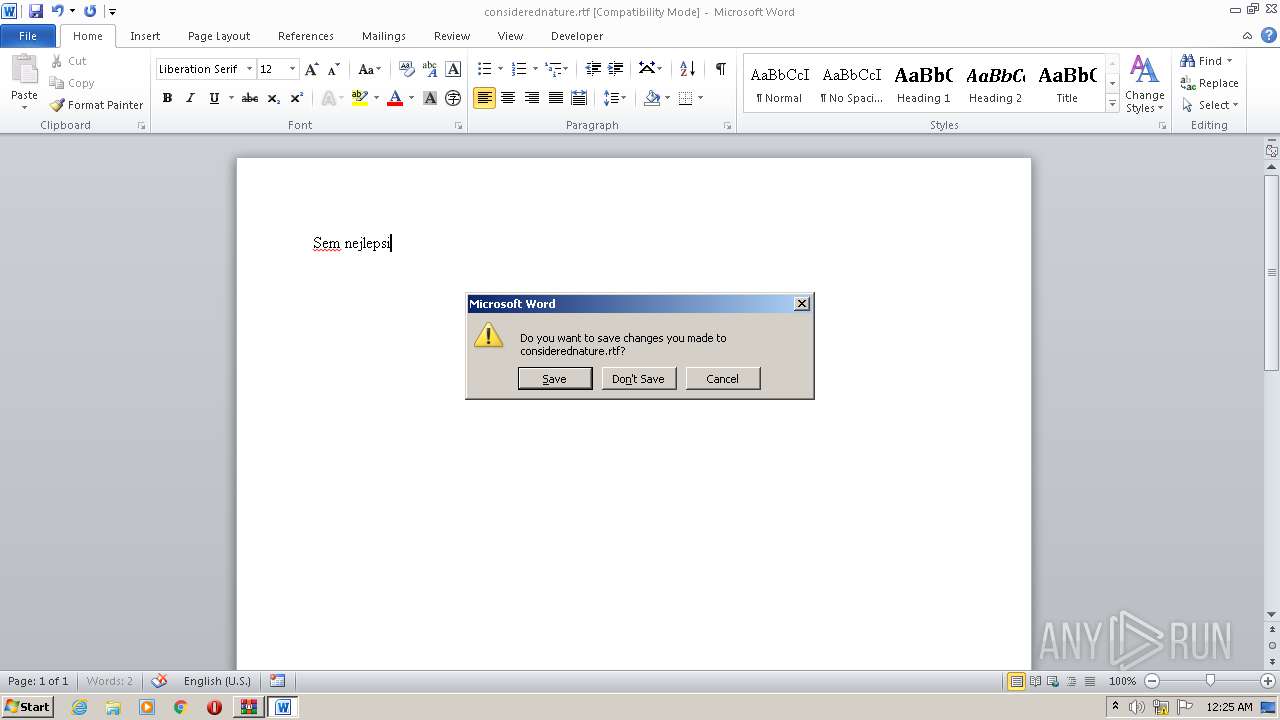Screen dimensions: 1280x720
Task: Switch to the Insert tab
Action: pyautogui.click(x=145, y=36)
